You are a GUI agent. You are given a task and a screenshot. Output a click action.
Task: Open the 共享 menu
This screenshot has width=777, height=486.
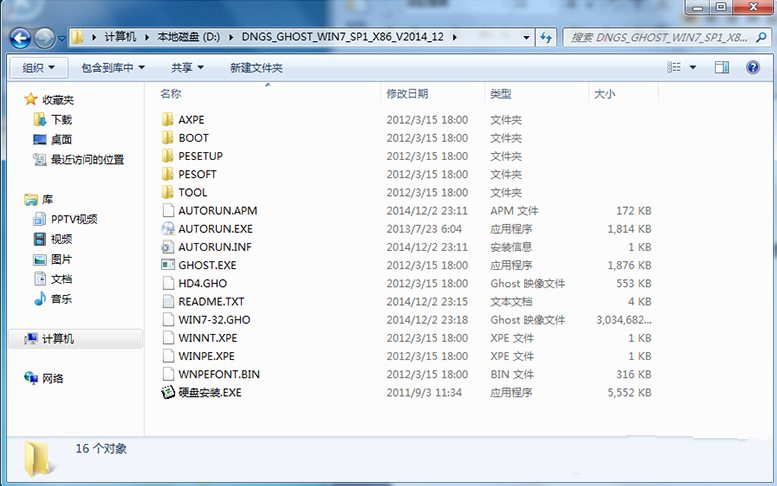(x=187, y=67)
